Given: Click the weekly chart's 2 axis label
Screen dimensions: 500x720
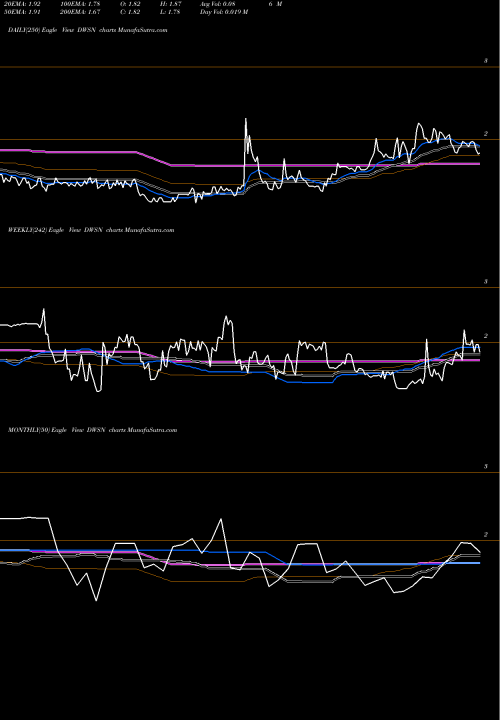Looking at the screenshot, I should (x=486, y=336).
